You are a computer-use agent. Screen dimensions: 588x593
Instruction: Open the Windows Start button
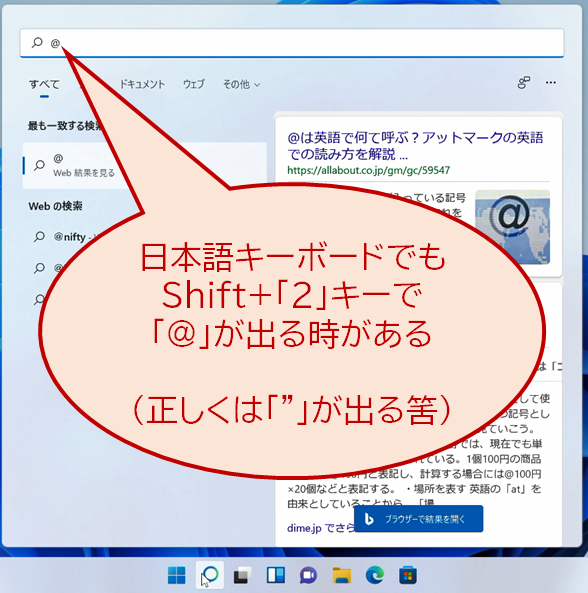click(177, 575)
